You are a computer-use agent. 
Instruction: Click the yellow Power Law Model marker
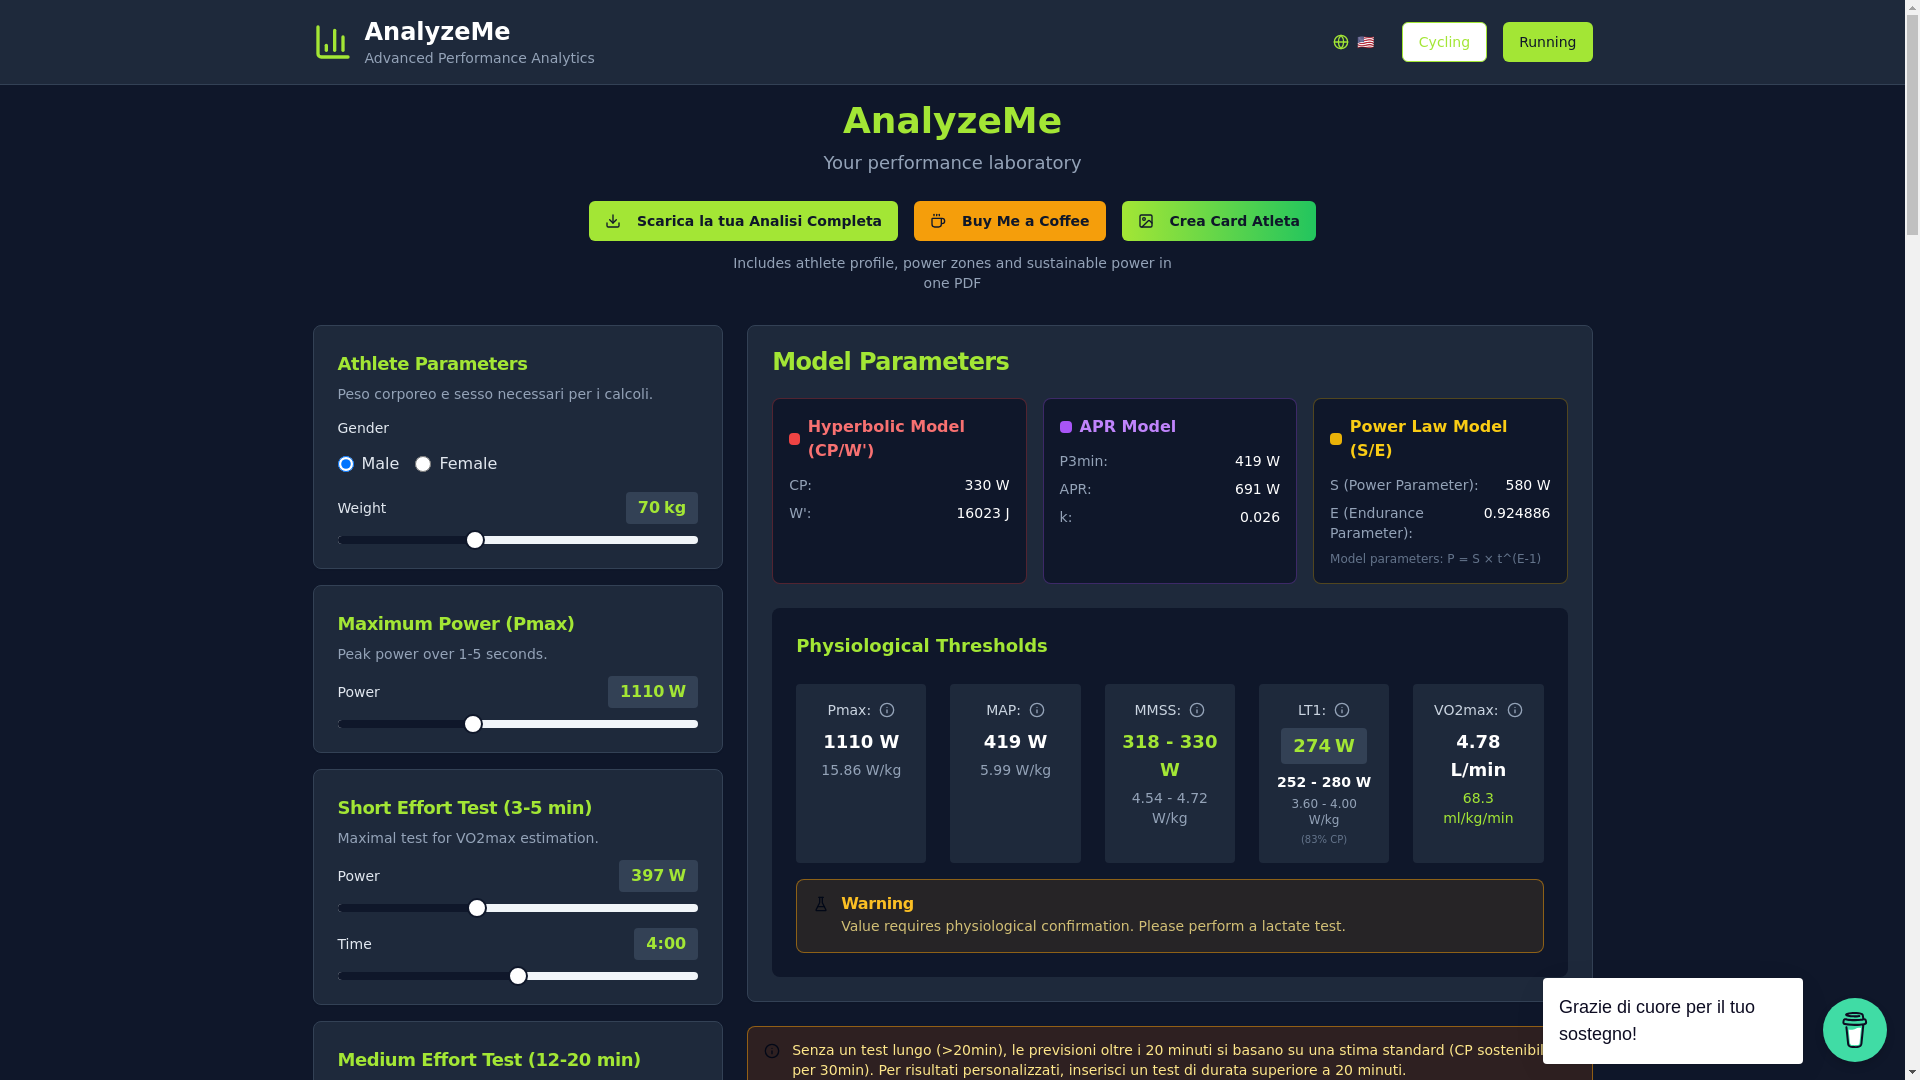tap(1336, 439)
